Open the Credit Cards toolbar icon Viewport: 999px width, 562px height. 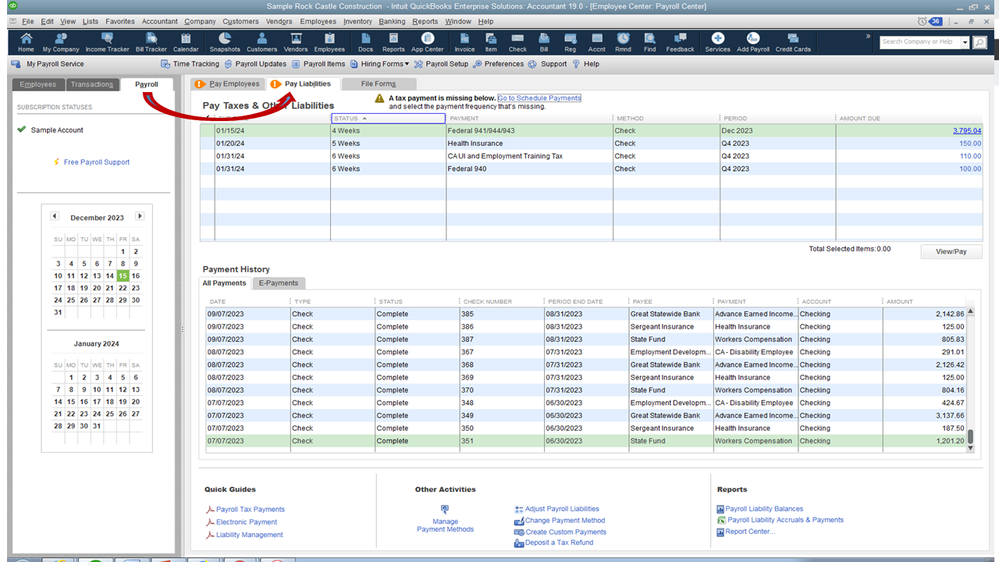793,41
